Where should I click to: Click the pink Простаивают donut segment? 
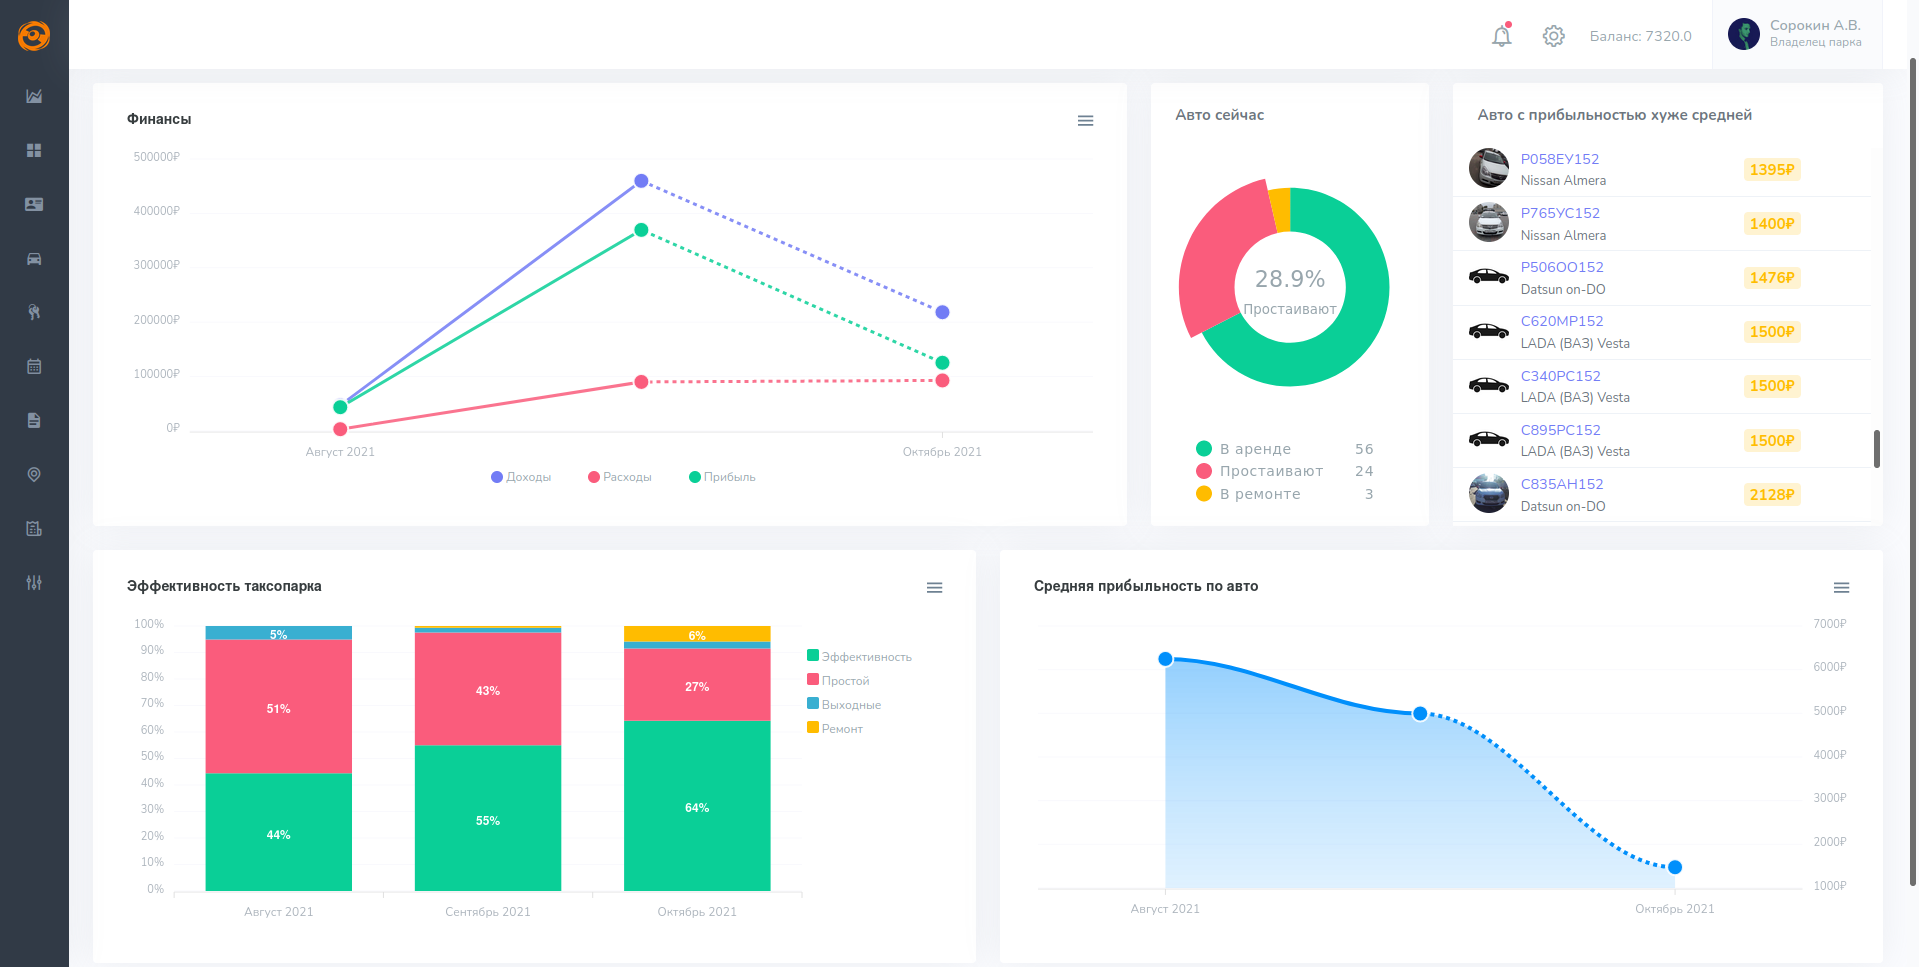click(1213, 262)
